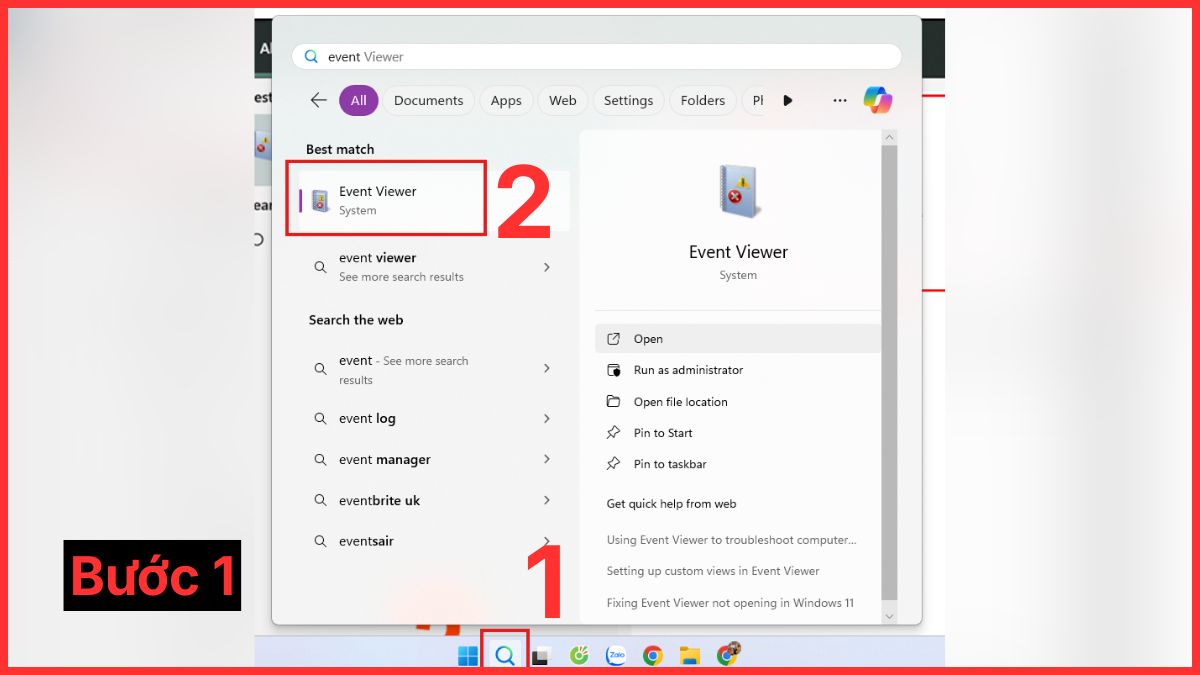Open 'Fixing Event Viewer not opening in Windows 11'
Viewport: 1200px width, 675px height.
coord(730,603)
